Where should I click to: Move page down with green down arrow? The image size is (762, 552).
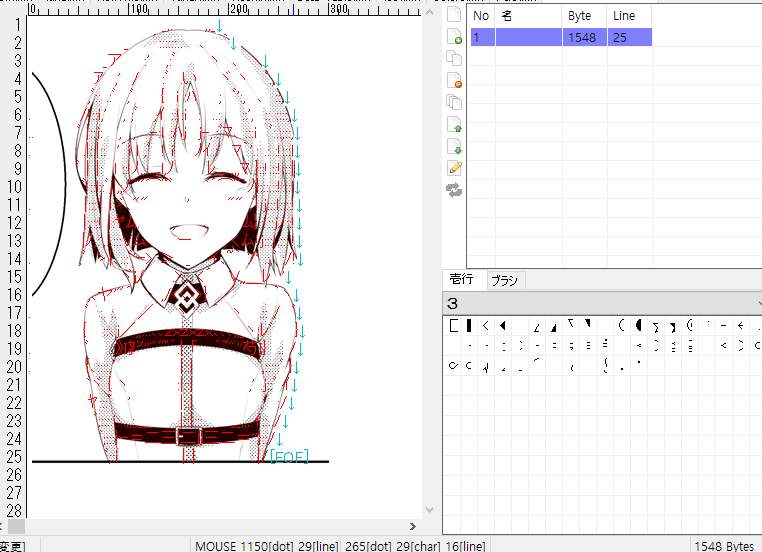coord(454,146)
